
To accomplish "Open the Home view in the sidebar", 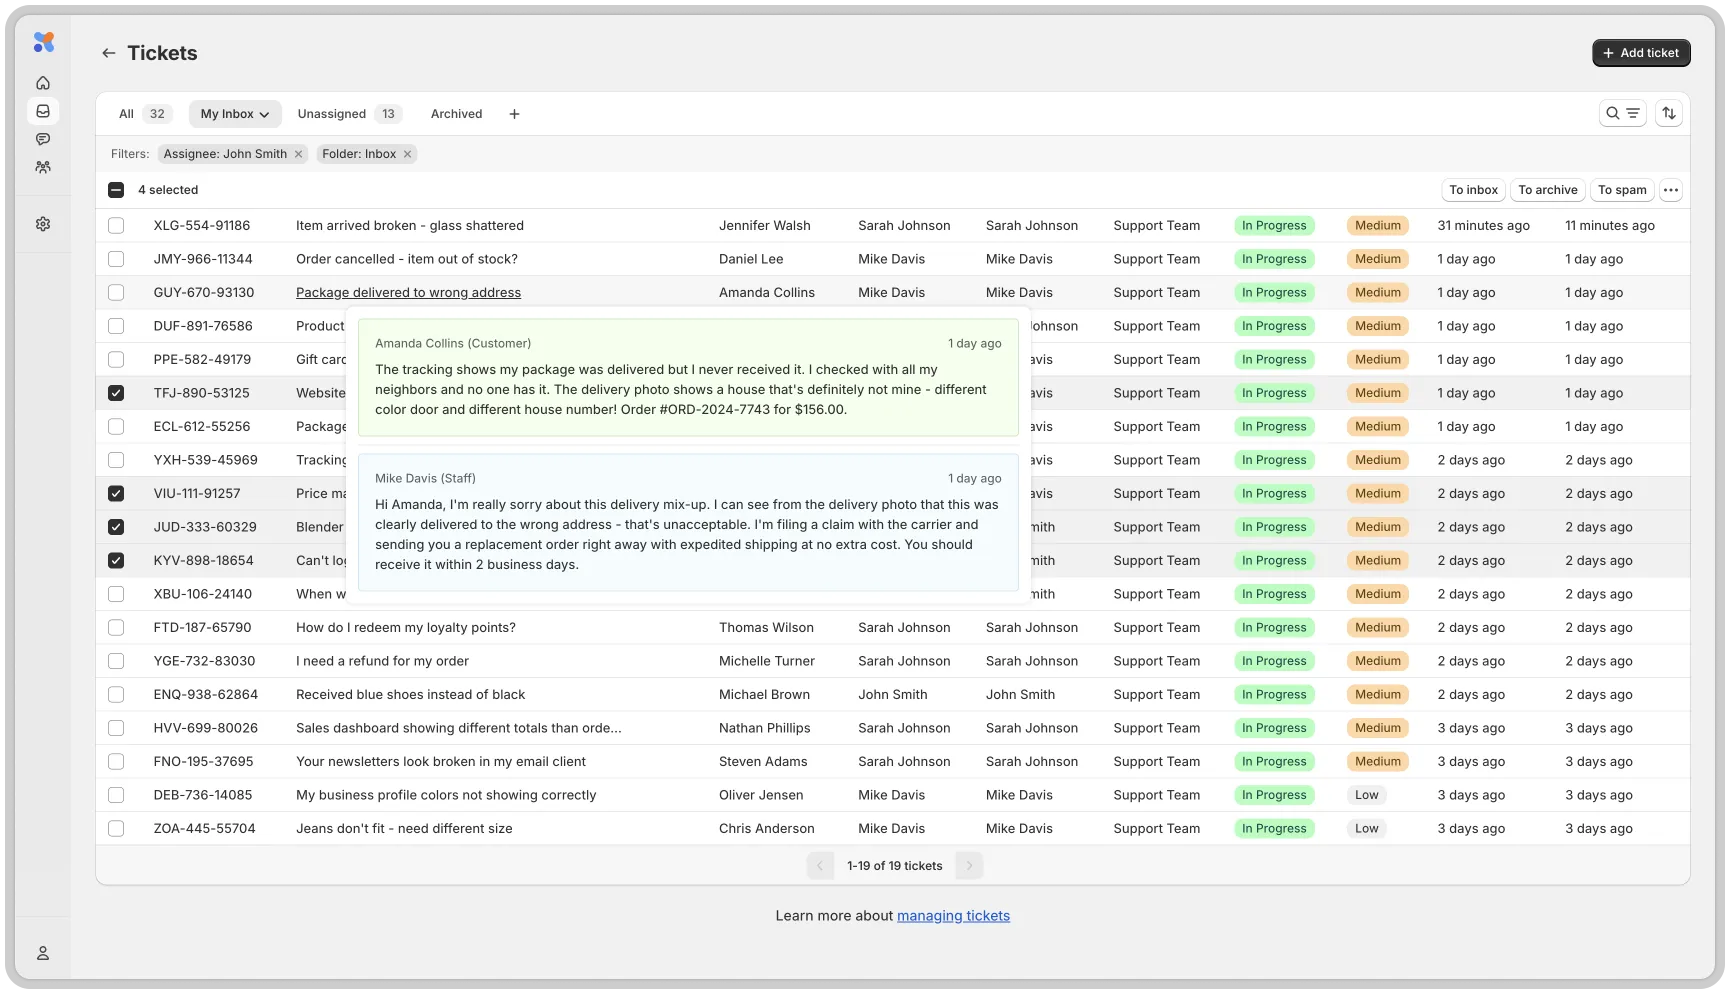I will coord(43,83).
